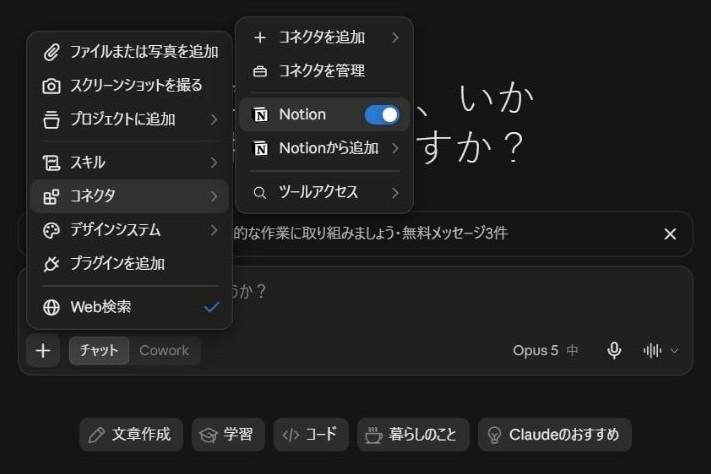The height and width of the screenshot is (474, 711).
Task: Select ファイルまたは写真を追加 menu label
Action: tap(144, 52)
